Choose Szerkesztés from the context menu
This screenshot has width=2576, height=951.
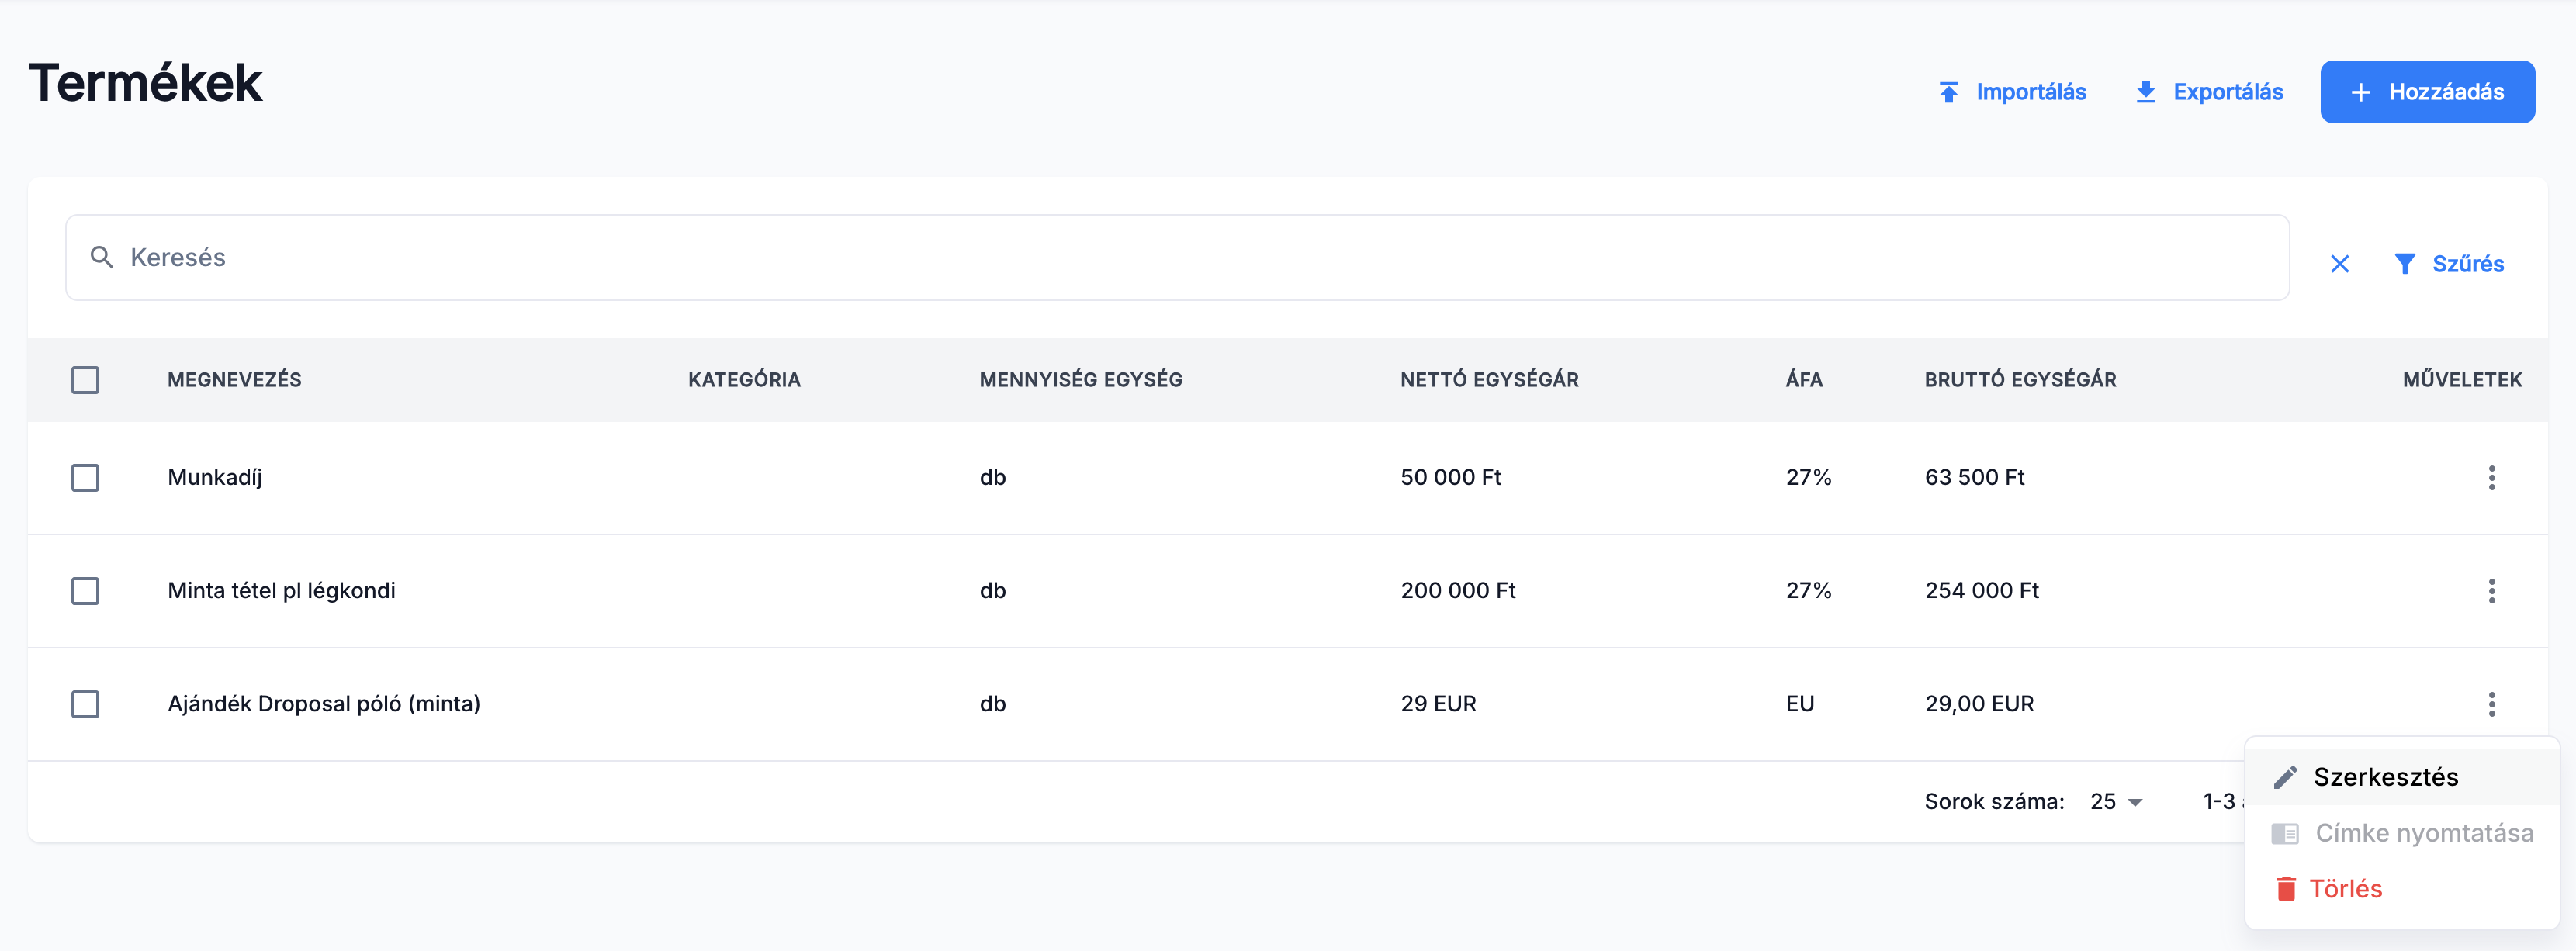[x=2385, y=777]
